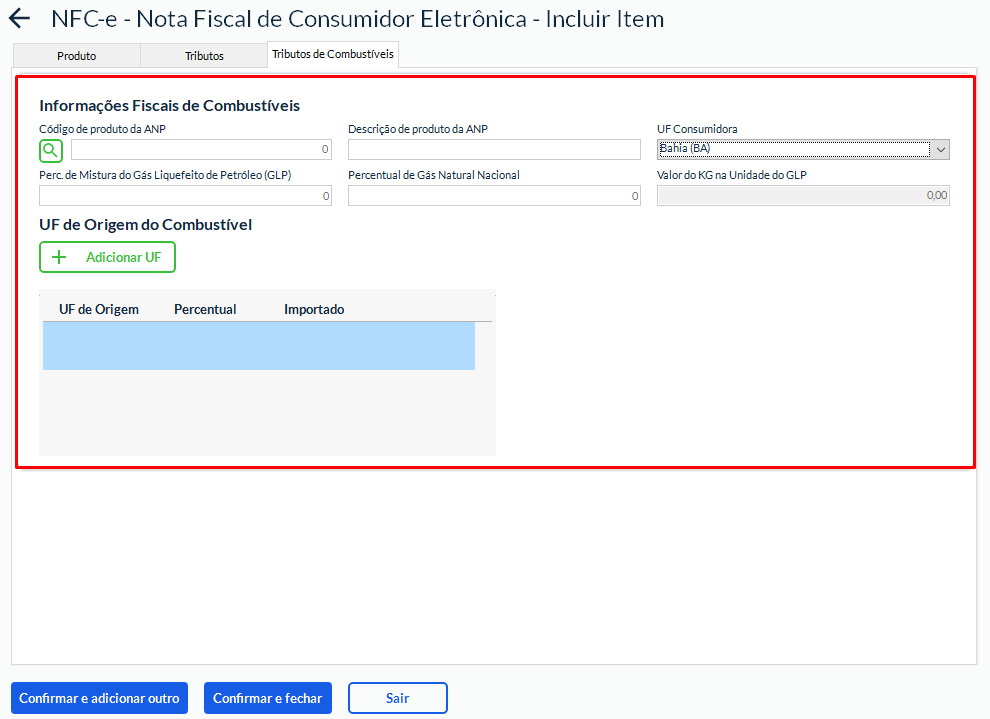The image size is (990, 719).
Task: Click the Sair button
Action: pos(397,698)
